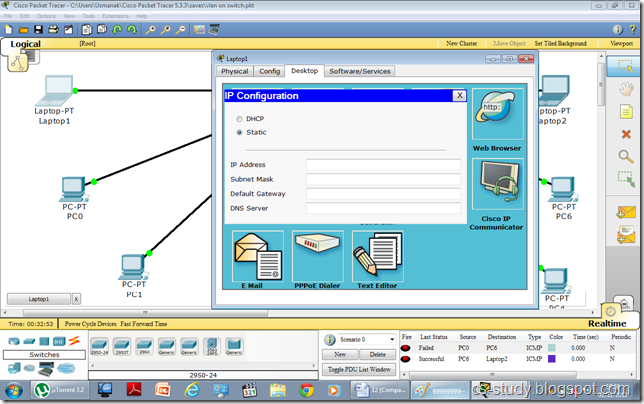This screenshot has width=644, height=404.
Task: Click Power Cycle Devices
Action: [x=90, y=324]
